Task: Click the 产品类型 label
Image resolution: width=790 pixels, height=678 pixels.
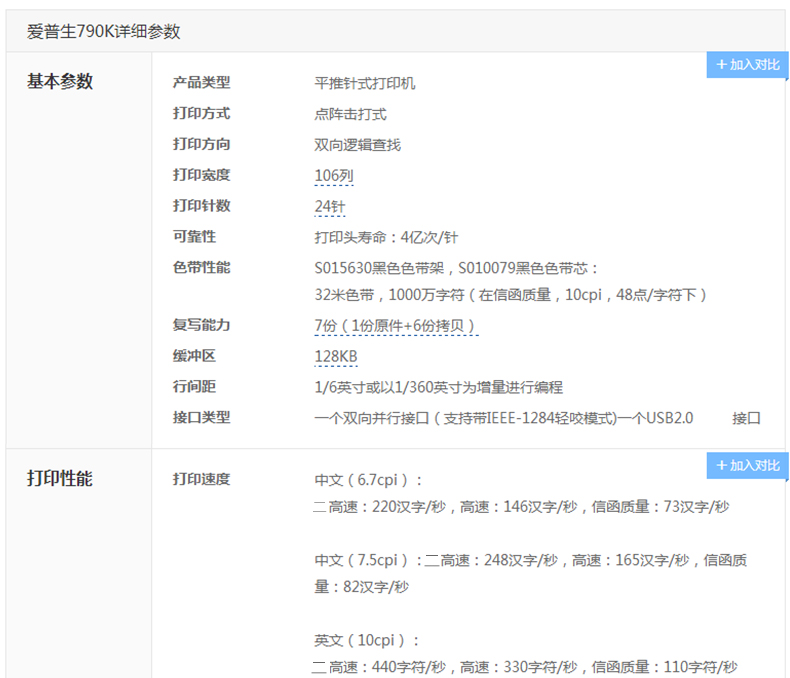Action: [201, 83]
